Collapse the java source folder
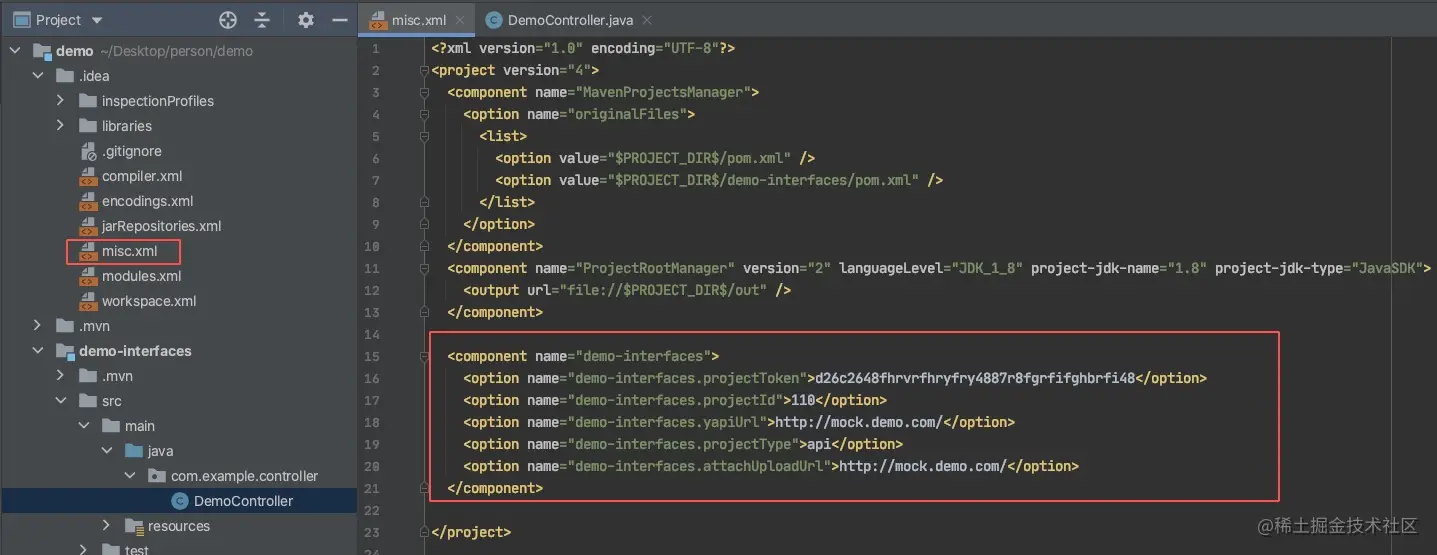The height and width of the screenshot is (555, 1437). pyautogui.click(x=107, y=451)
